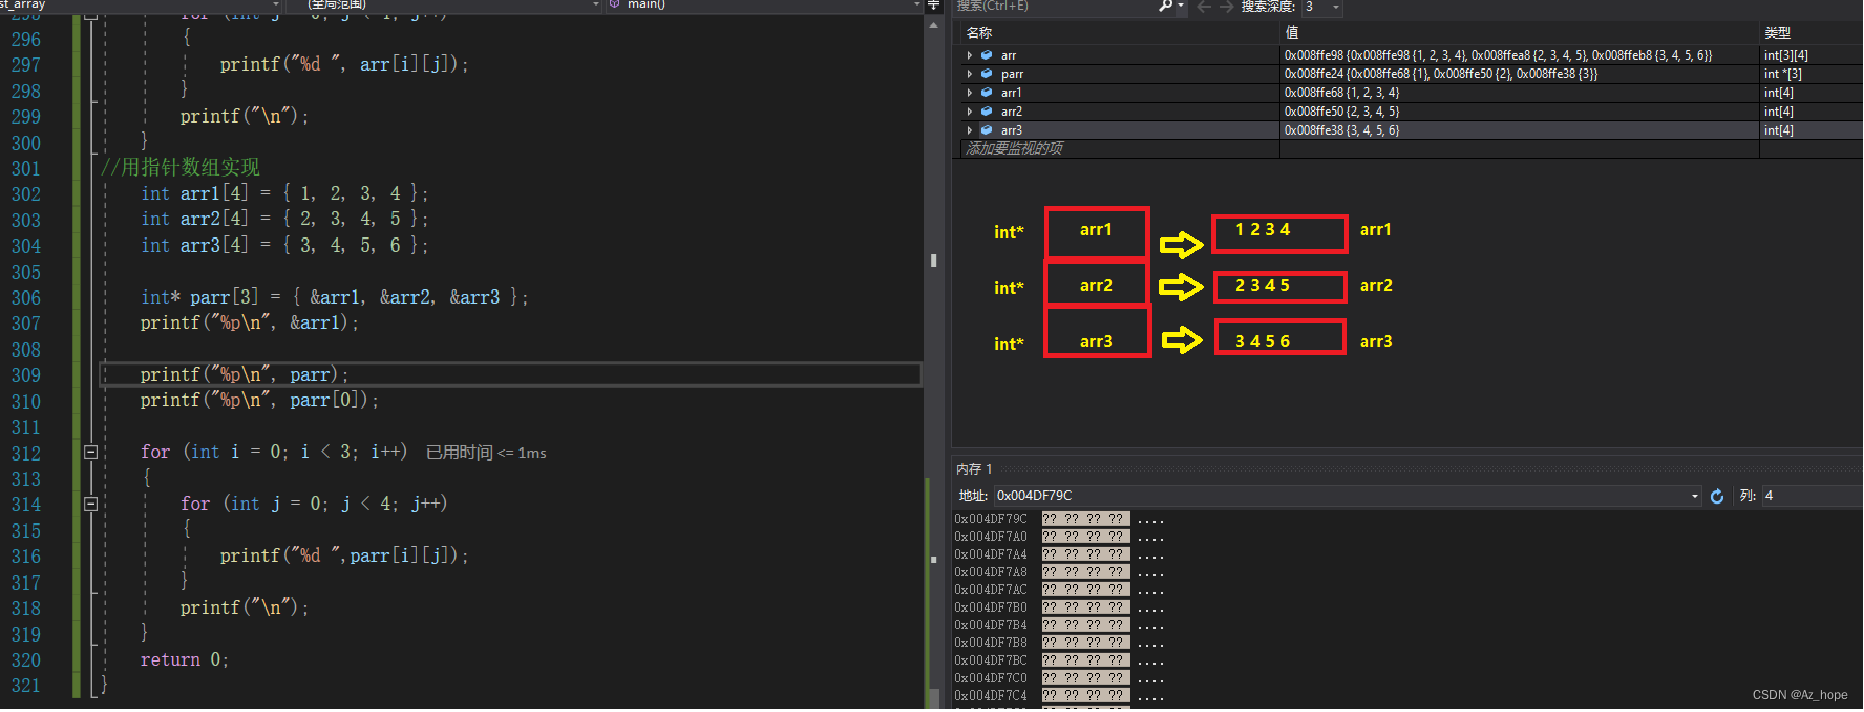Image resolution: width=1864 pixels, height=712 pixels.
Task: Click code line int arr1[4] declaration
Action: coord(285,194)
